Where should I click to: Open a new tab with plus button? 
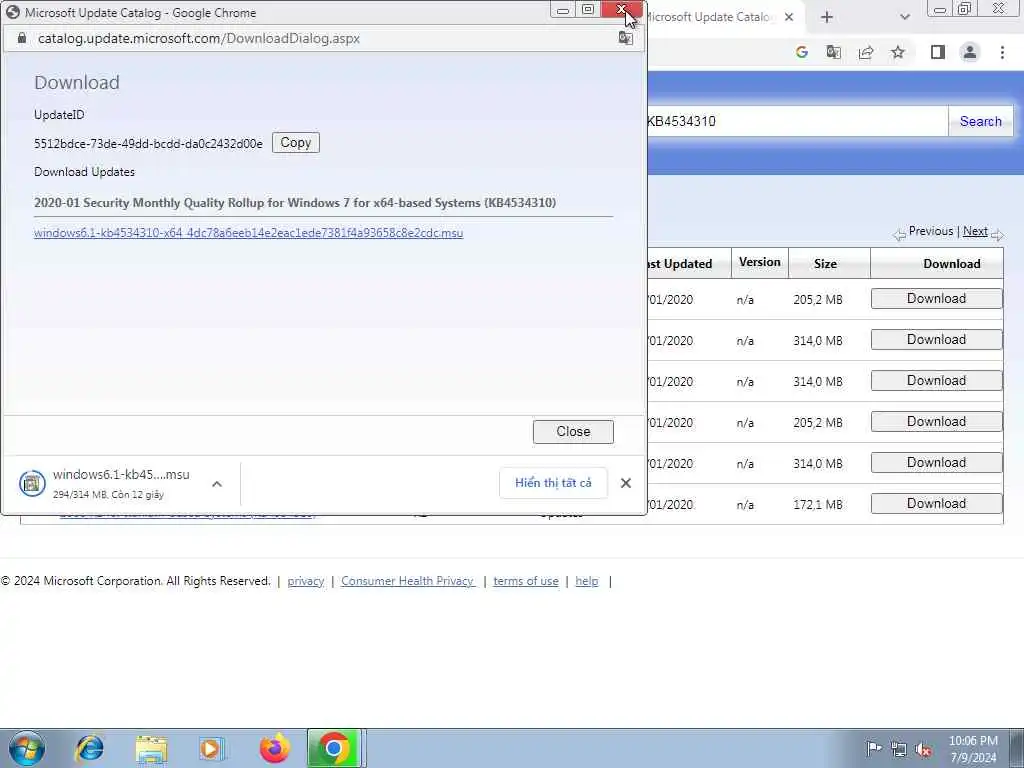click(x=827, y=17)
